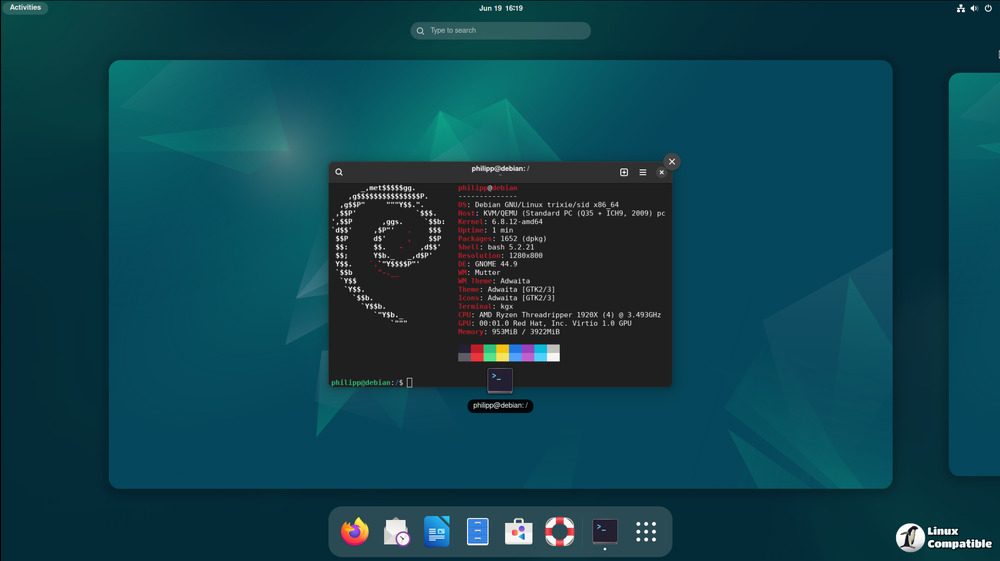Launch Firefox from the dock
This screenshot has width=1000, height=561.
click(x=355, y=532)
